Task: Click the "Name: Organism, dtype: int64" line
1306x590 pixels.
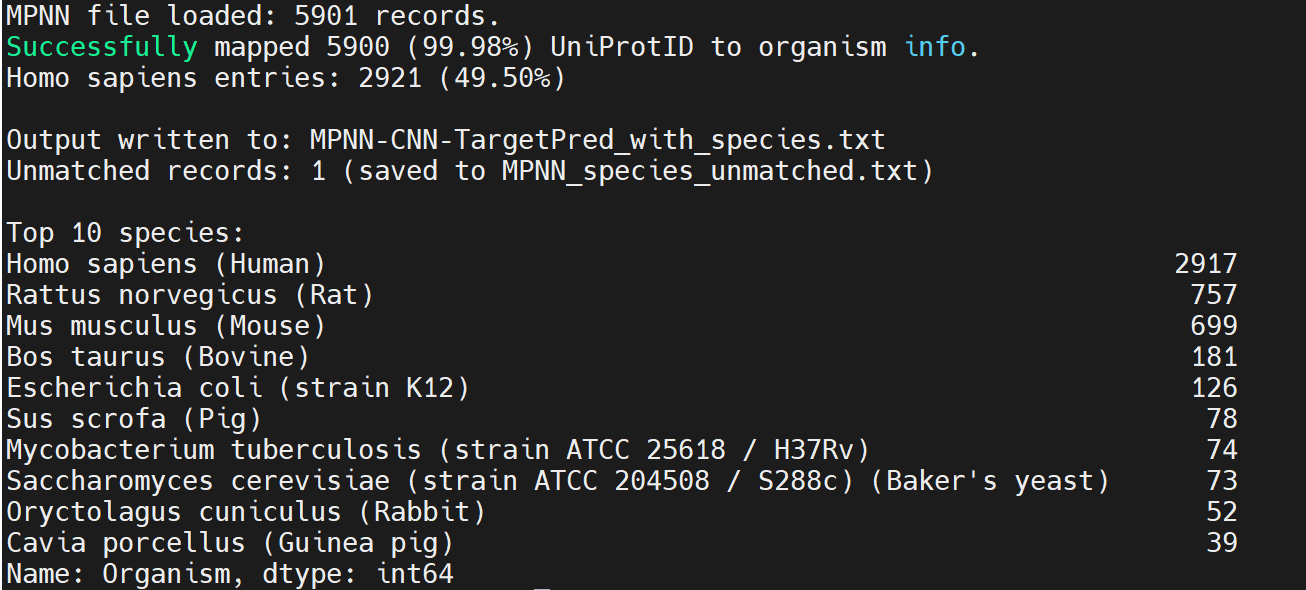Action: [230, 574]
